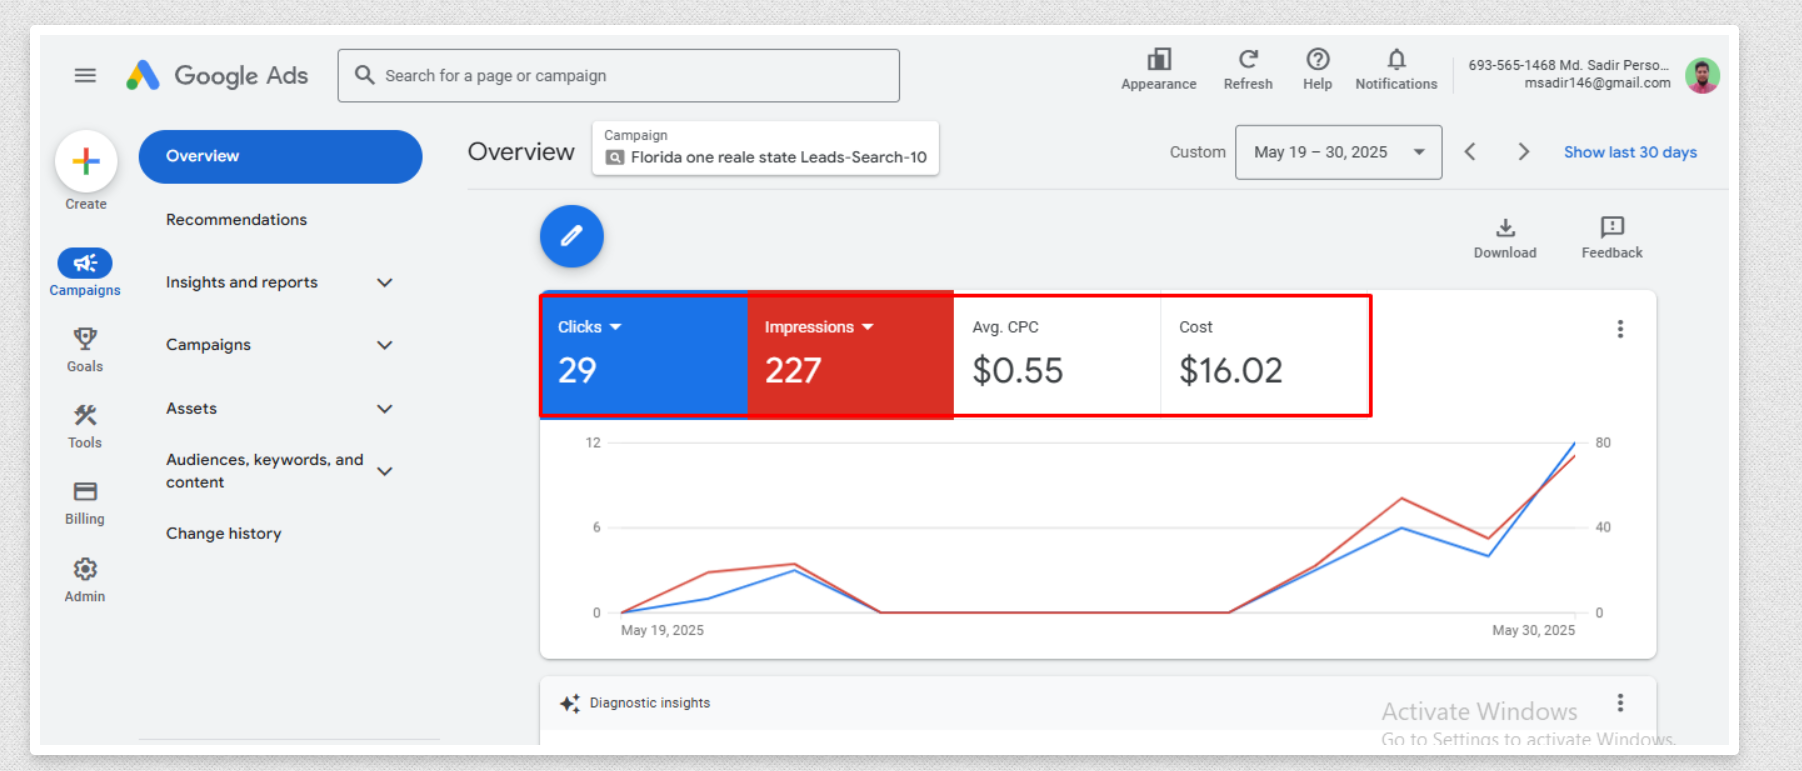This screenshot has height=771, width=1802.
Task: Download the overview report
Action: pyautogui.click(x=1505, y=227)
